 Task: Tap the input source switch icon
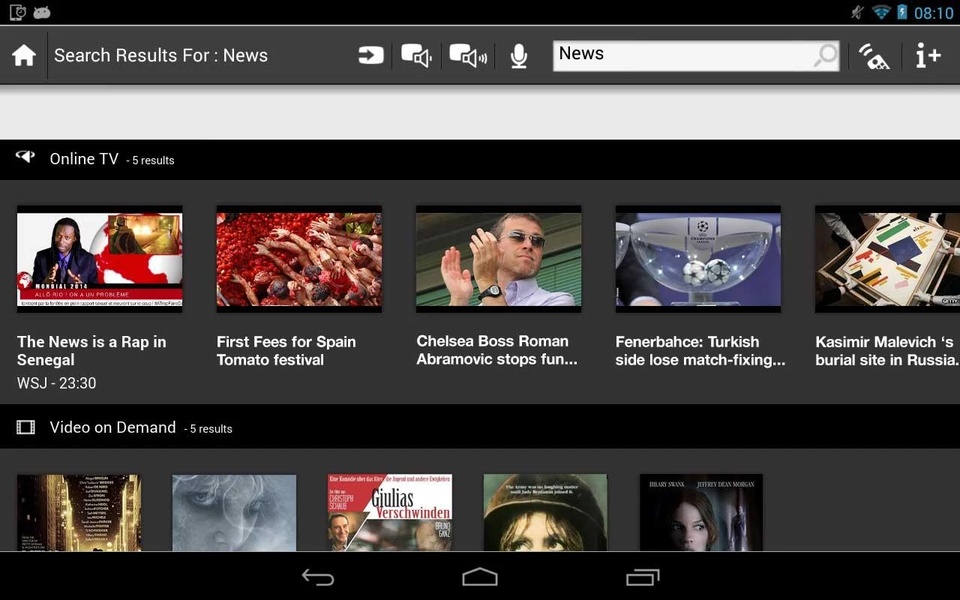(371, 56)
